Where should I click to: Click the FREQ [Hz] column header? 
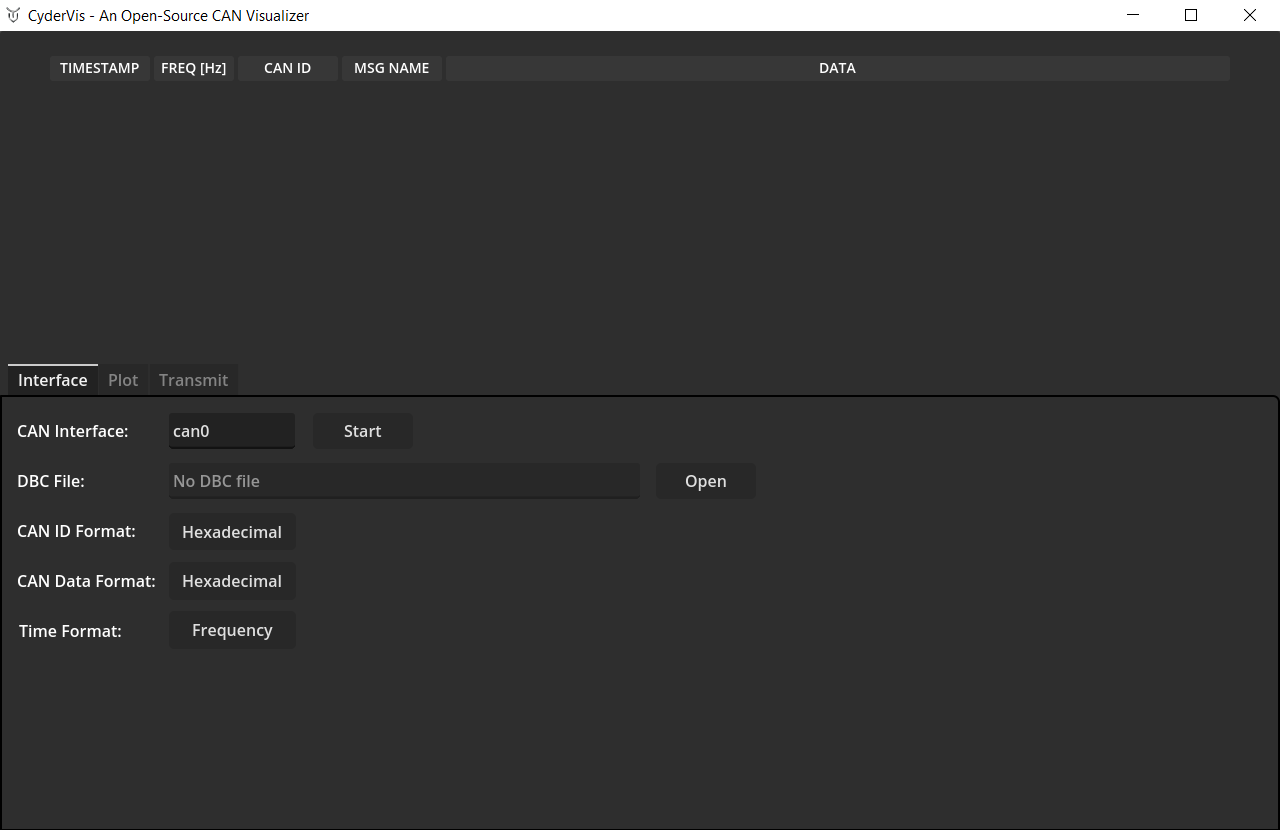193,68
